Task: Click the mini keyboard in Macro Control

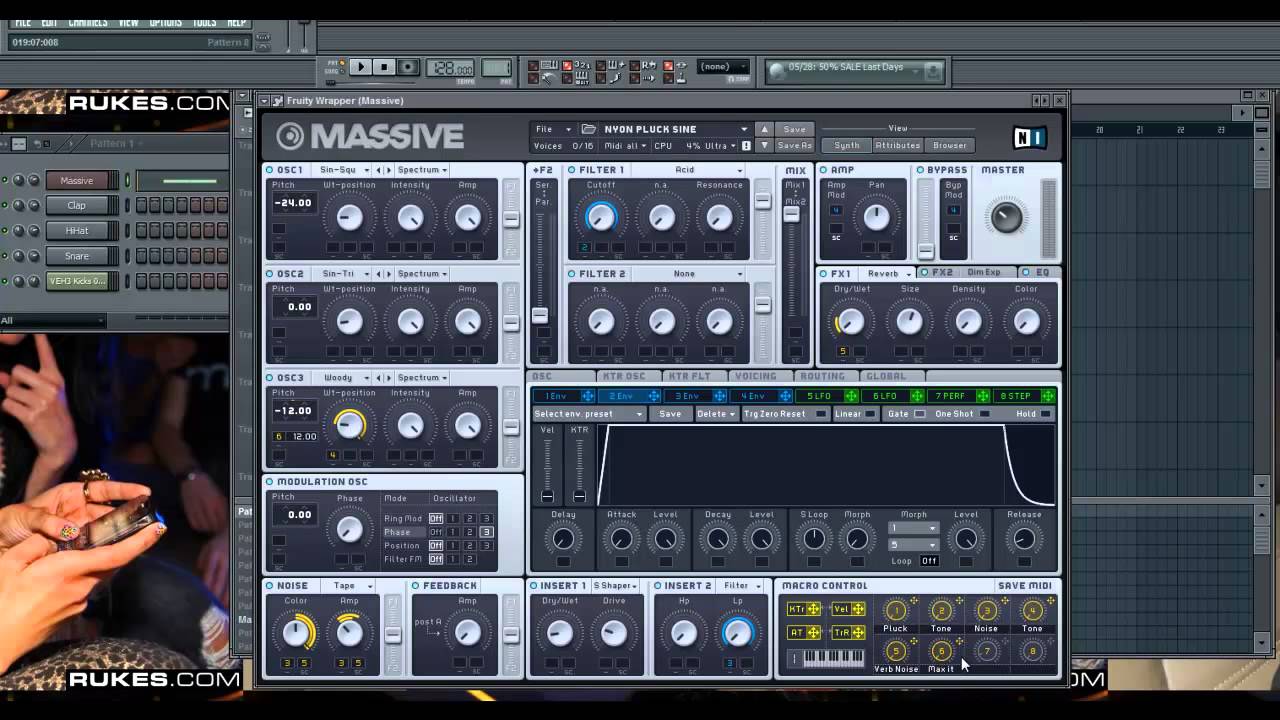Action: coord(833,658)
